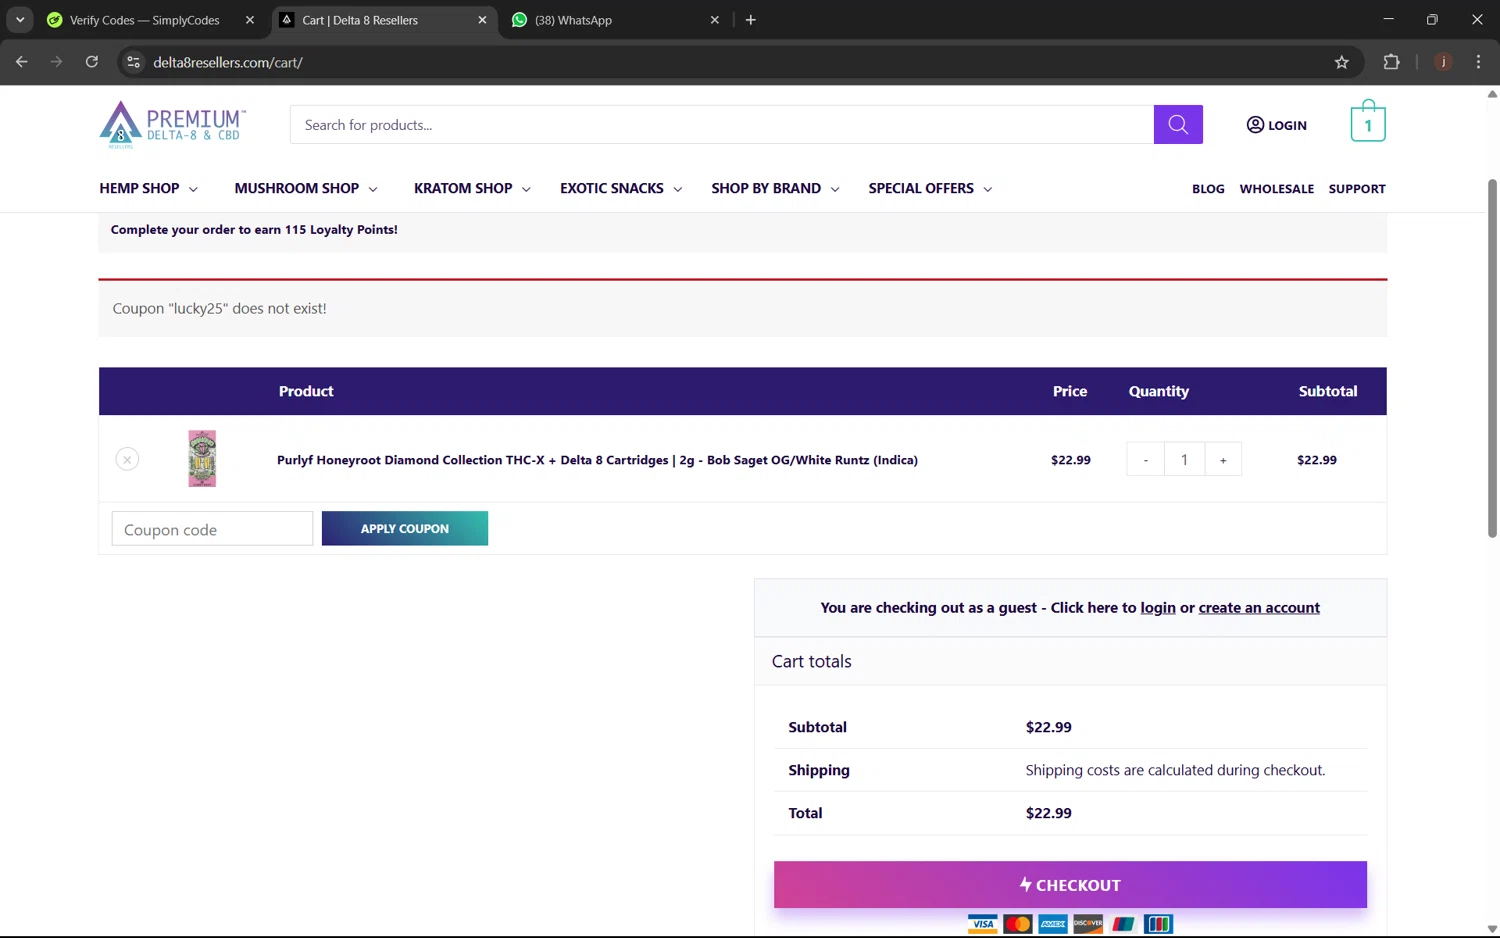The image size is (1500, 938).
Task: Click the scrollbar down arrow
Action: point(1492,929)
